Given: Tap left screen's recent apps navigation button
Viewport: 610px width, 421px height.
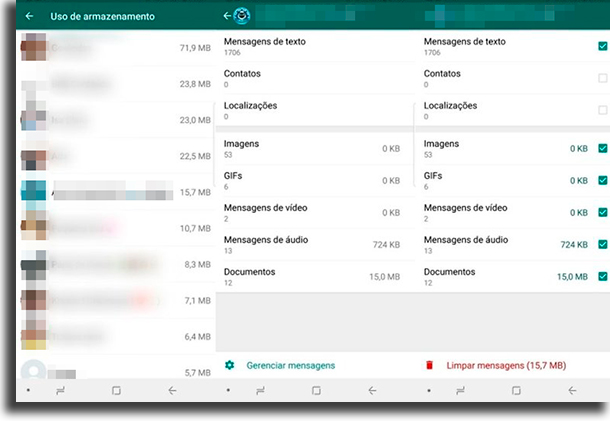Looking at the screenshot, I should [x=60, y=390].
